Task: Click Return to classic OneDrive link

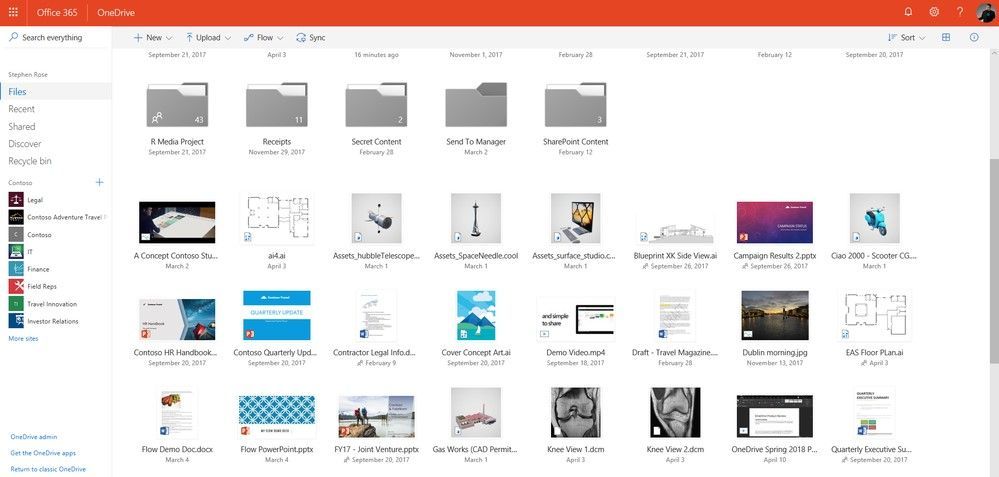Action: click(48, 469)
